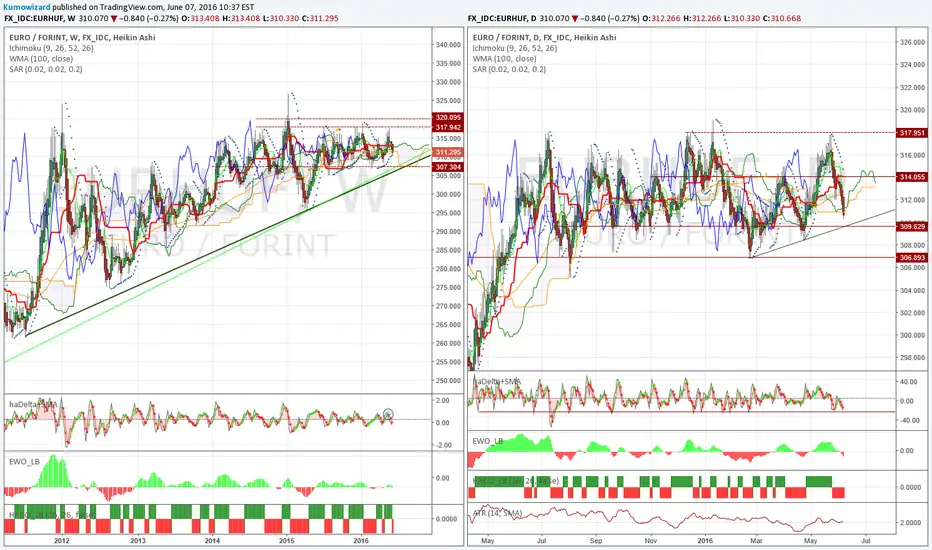Click 326.000 on the daily price axis
Viewport: 932px width, 550px height.
tap(912, 42)
